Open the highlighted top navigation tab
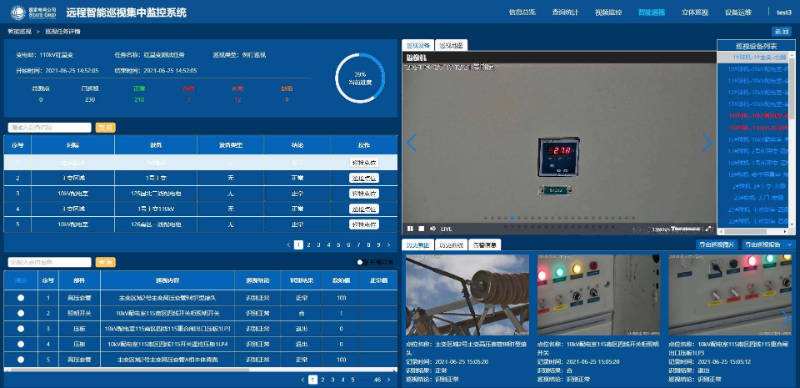 tap(652, 12)
